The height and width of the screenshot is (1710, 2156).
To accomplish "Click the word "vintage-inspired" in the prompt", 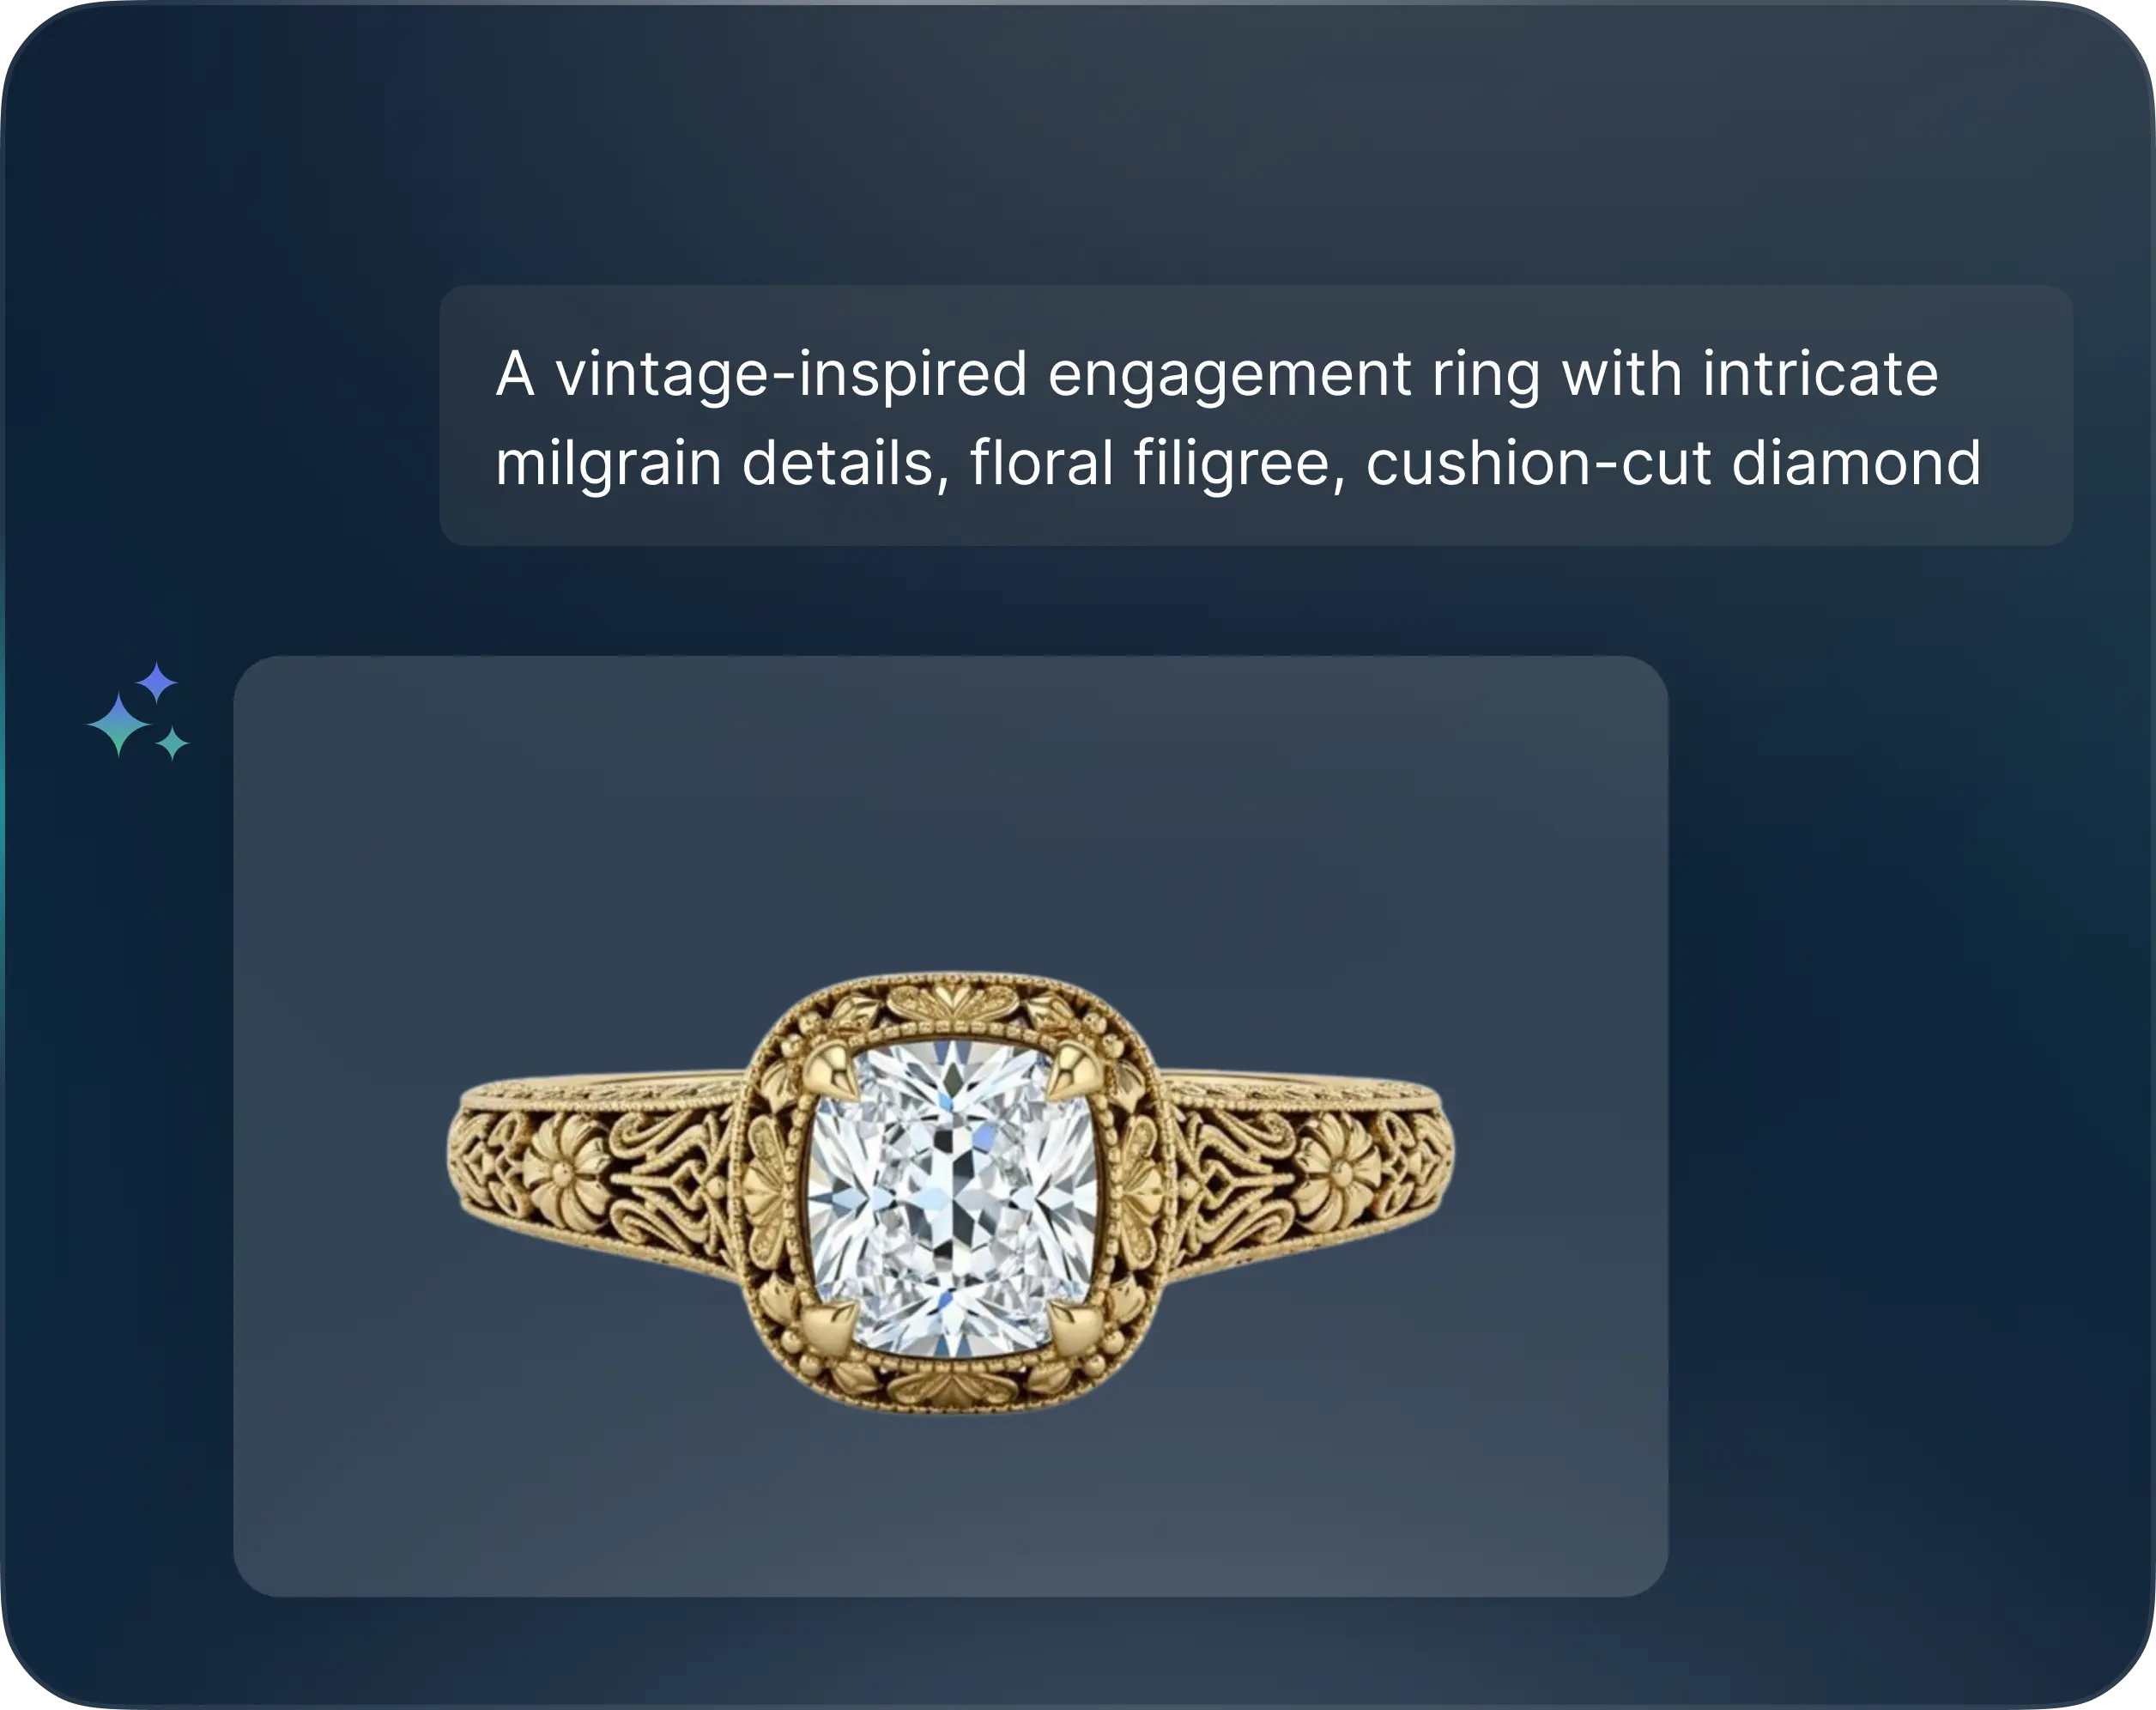I will tap(791, 375).
